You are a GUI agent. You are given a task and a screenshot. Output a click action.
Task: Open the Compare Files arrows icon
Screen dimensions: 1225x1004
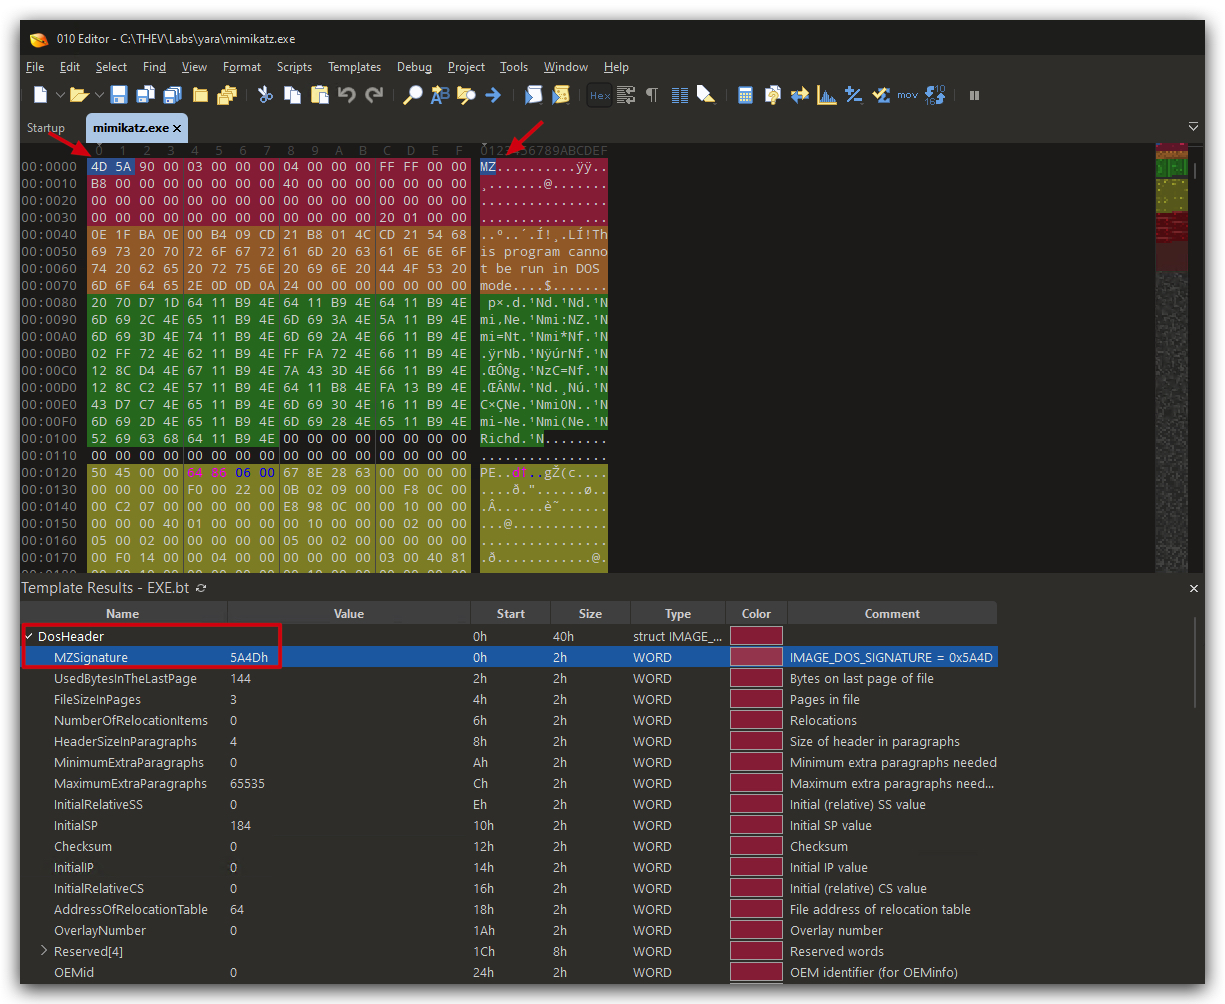800,95
